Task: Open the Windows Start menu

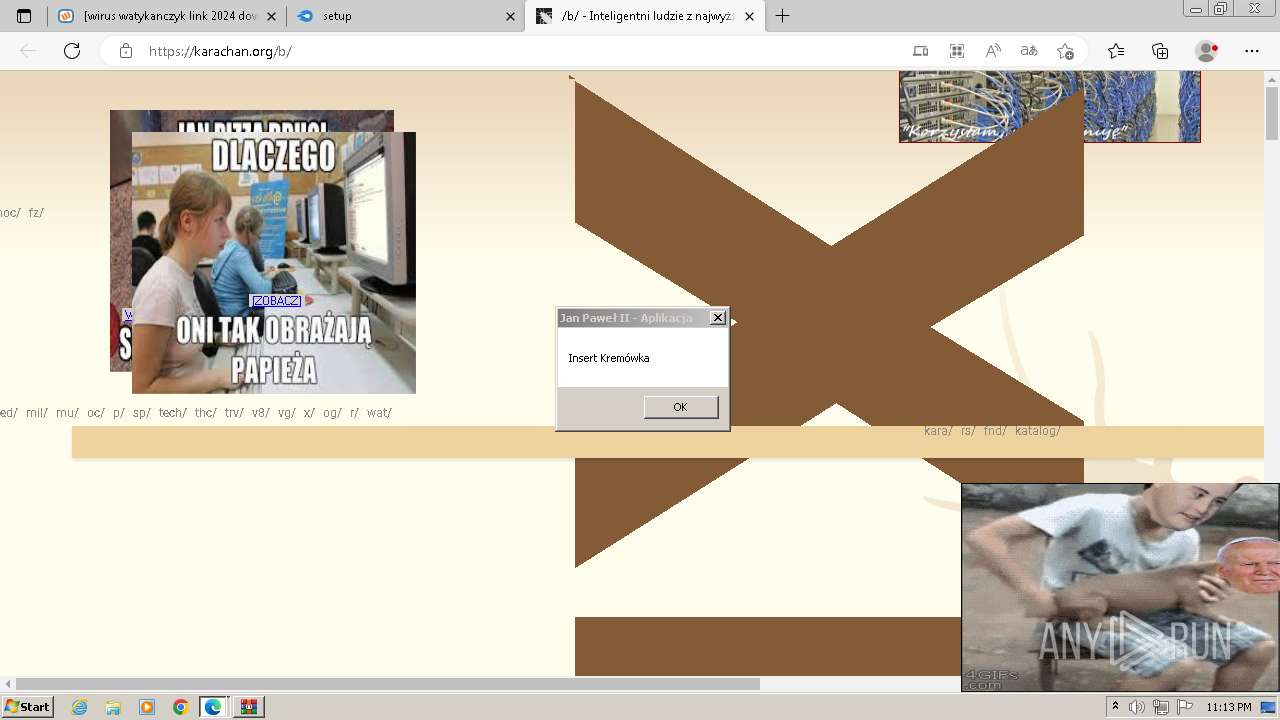Action: click(28, 707)
